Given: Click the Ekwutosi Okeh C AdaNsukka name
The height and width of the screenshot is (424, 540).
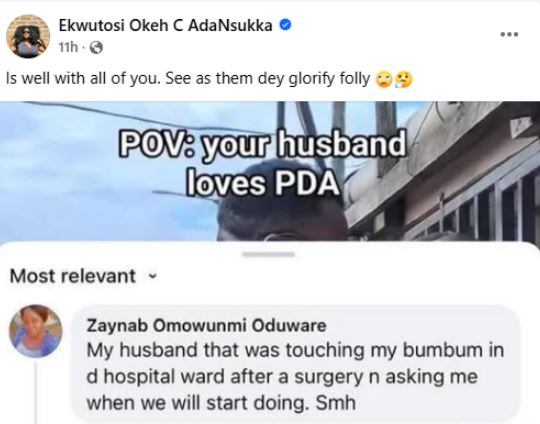Looking at the screenshot, I should (x=165, y=25).
